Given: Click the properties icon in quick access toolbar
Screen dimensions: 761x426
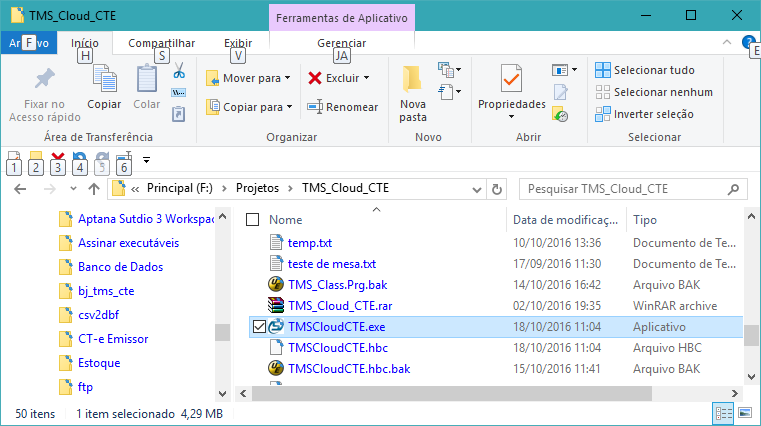Looking at the screenshot, I should 14,156.
